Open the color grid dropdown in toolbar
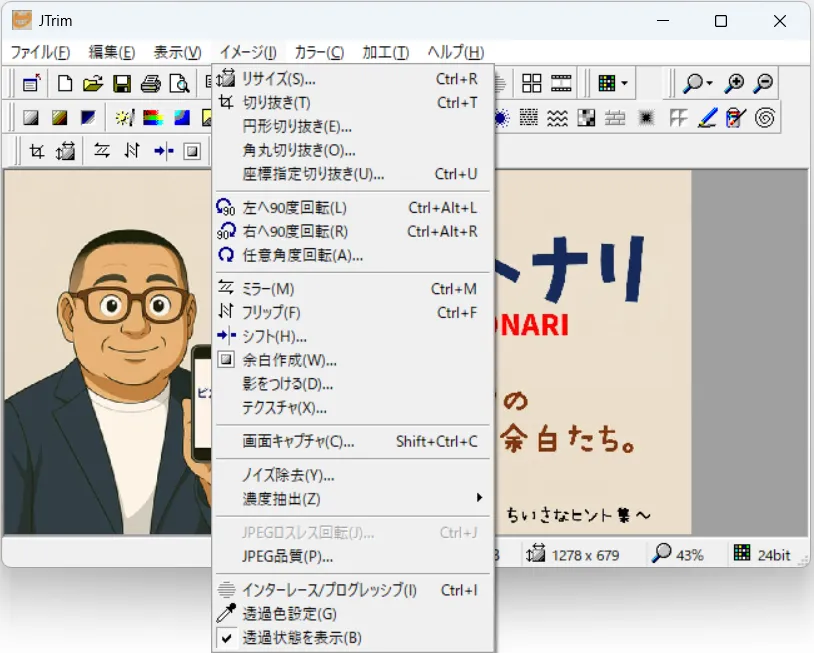The height and width of the screenshot is (653, 814). tap(624, 84)
